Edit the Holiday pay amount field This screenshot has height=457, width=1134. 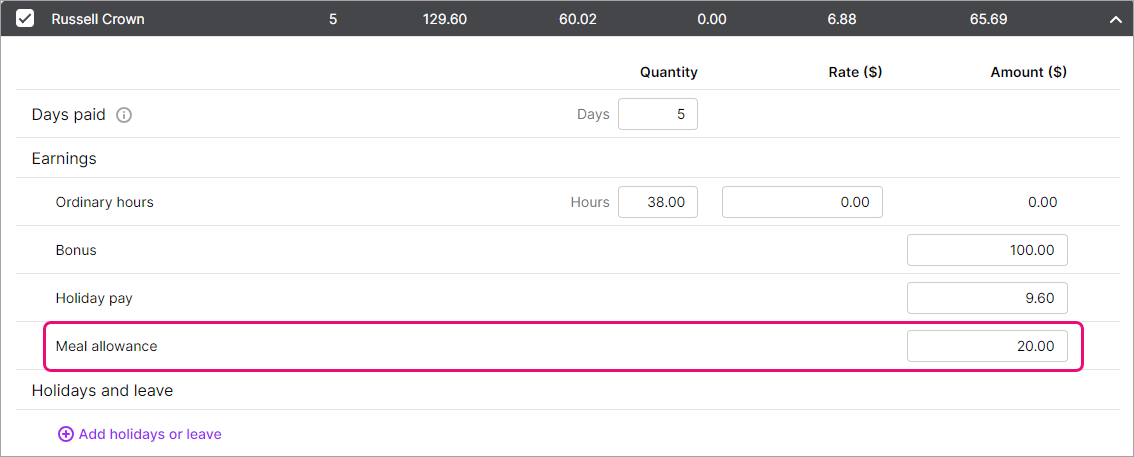[x=986, y=298]
